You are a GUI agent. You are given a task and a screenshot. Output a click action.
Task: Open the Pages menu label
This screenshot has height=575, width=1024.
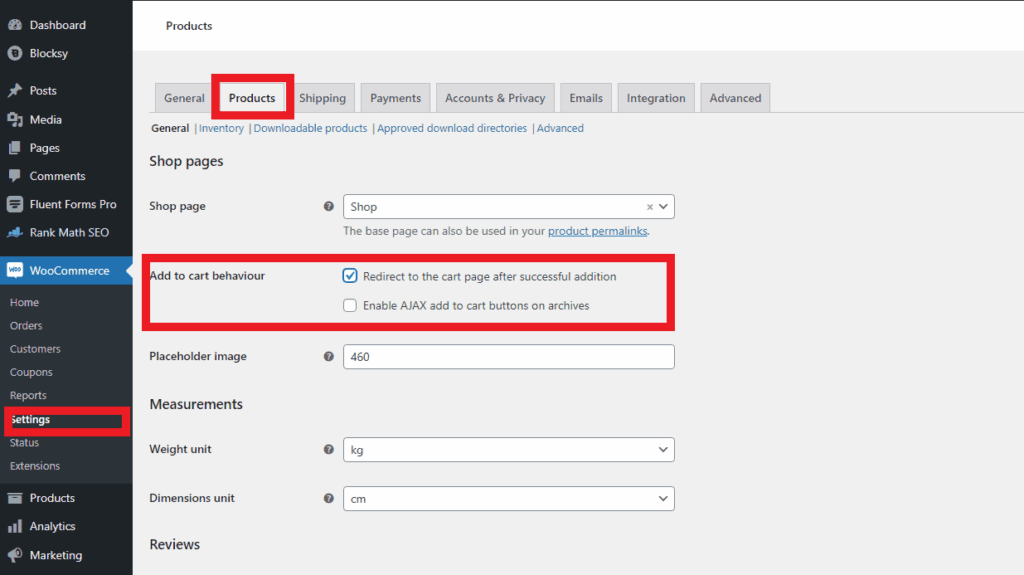(x=44, y=148)
